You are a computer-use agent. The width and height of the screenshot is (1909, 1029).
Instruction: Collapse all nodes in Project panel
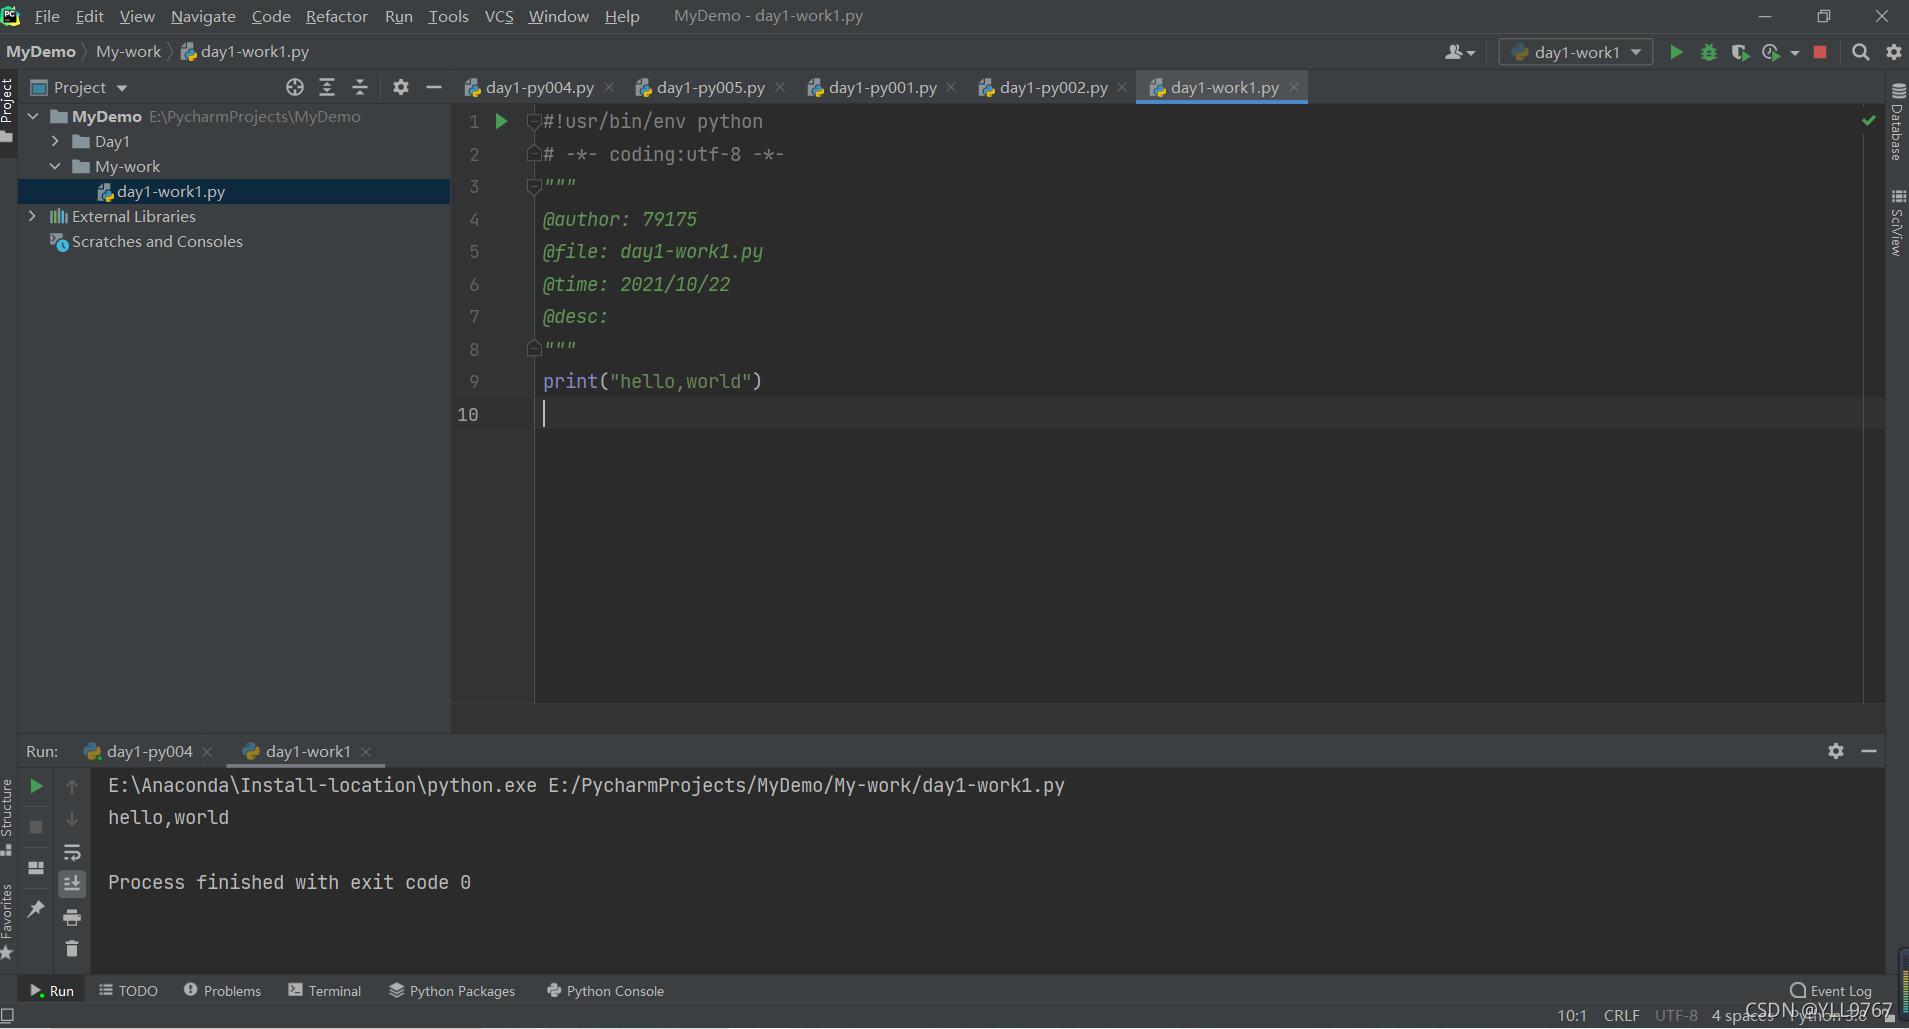[360, 87]
